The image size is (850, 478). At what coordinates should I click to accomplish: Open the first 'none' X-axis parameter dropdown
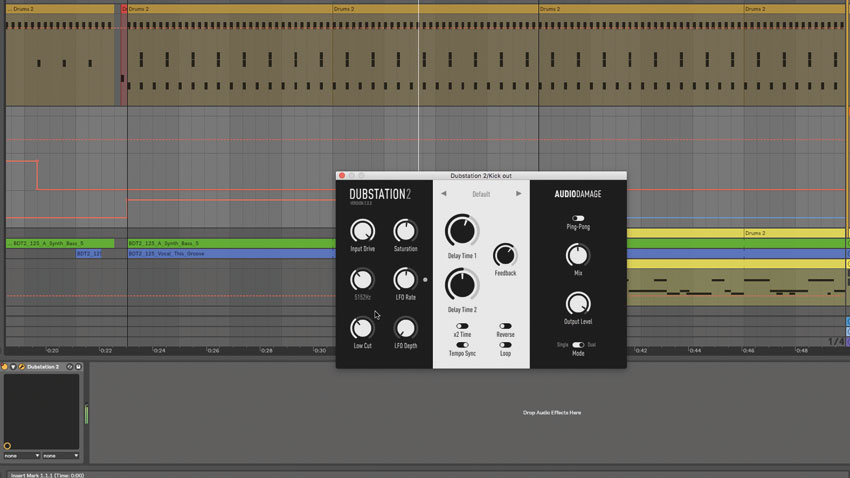point(22,456)
